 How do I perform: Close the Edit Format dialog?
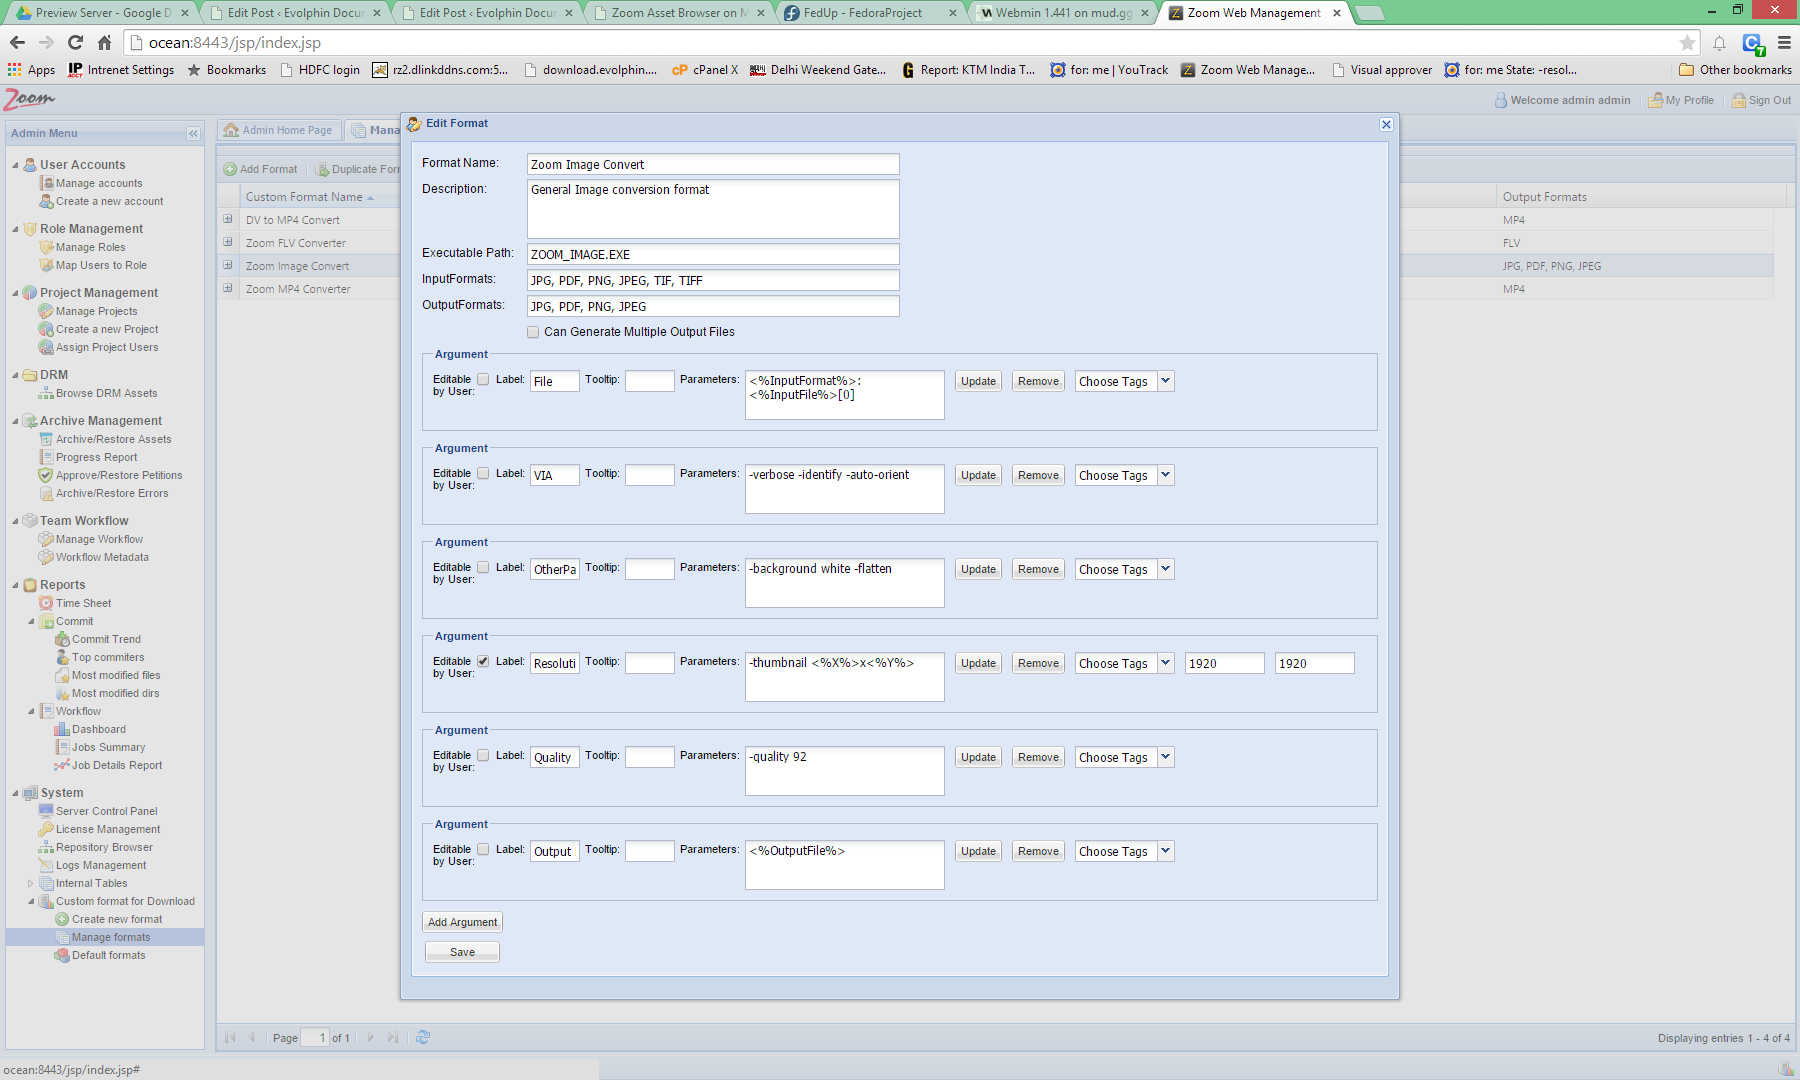pos(1386,124)
